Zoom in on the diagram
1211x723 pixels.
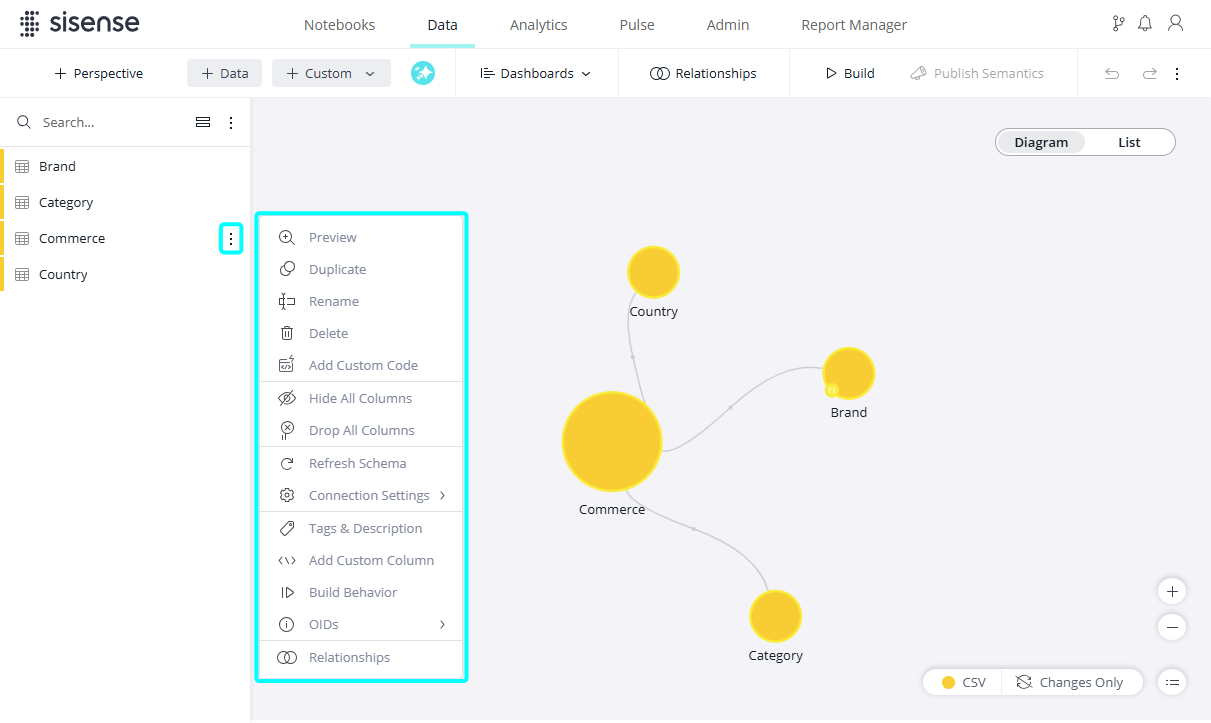[1172, 591]
